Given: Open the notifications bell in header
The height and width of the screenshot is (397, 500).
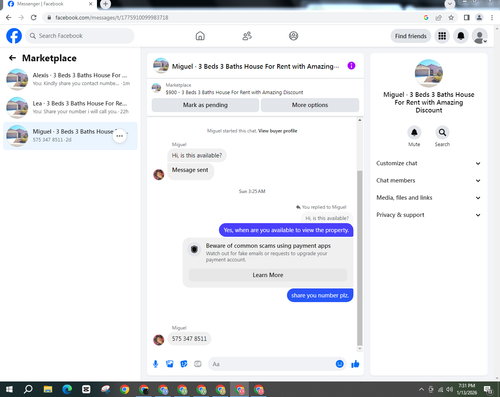Looking at the screenshot, I should 461,36.
